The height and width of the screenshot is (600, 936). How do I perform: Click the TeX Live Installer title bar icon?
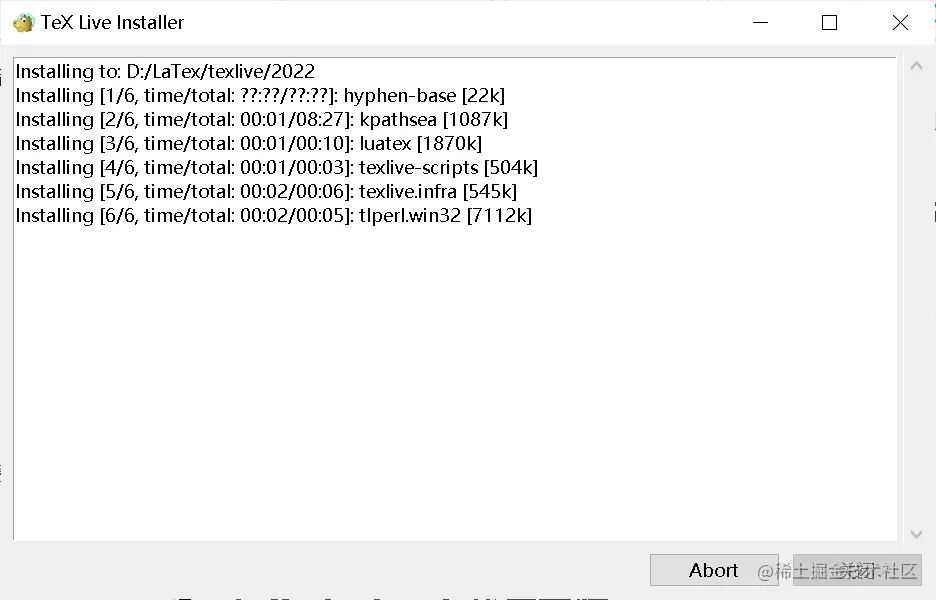tap(23, 22)
